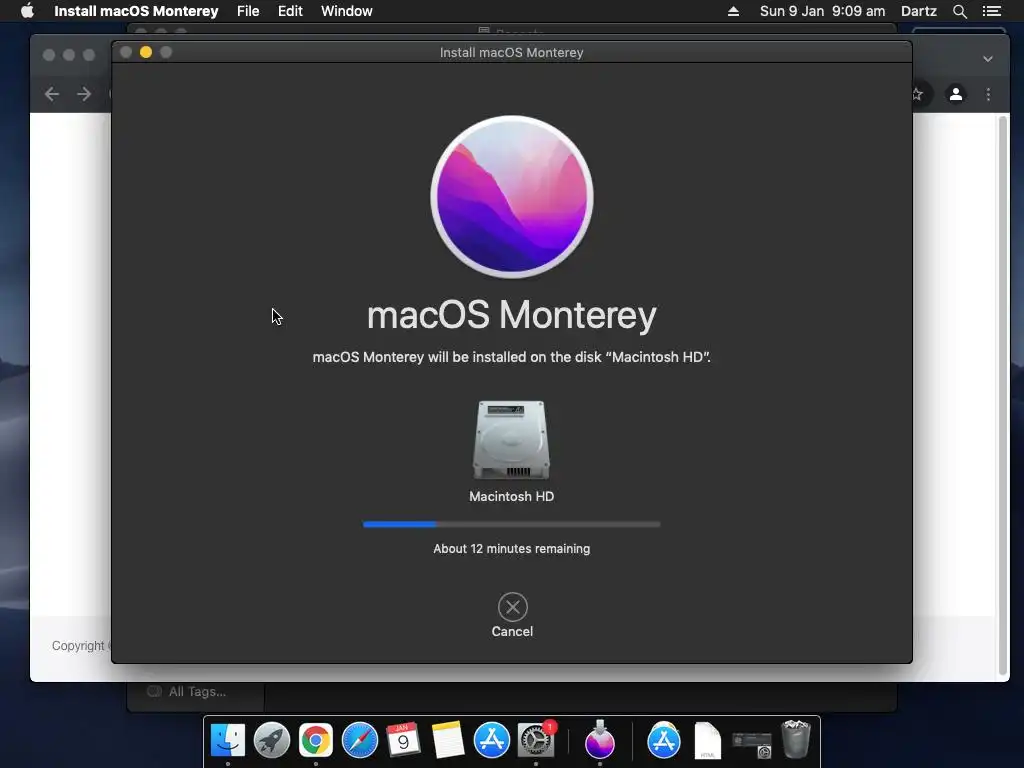The width and height of the screenshot is (1024, 768).
Task: Click All Tags in the Finder window behind
Action: [x=197, y=692]
